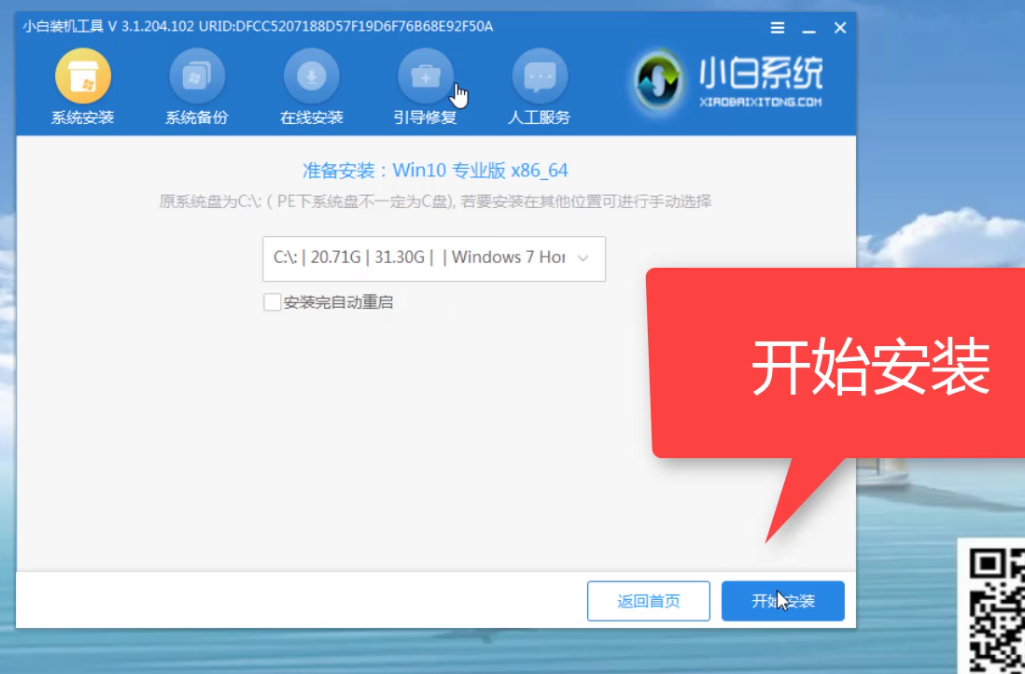Viewport: 1025px width, 674px height.
Task: Open the hamburger menu icon
Action: 777,28
